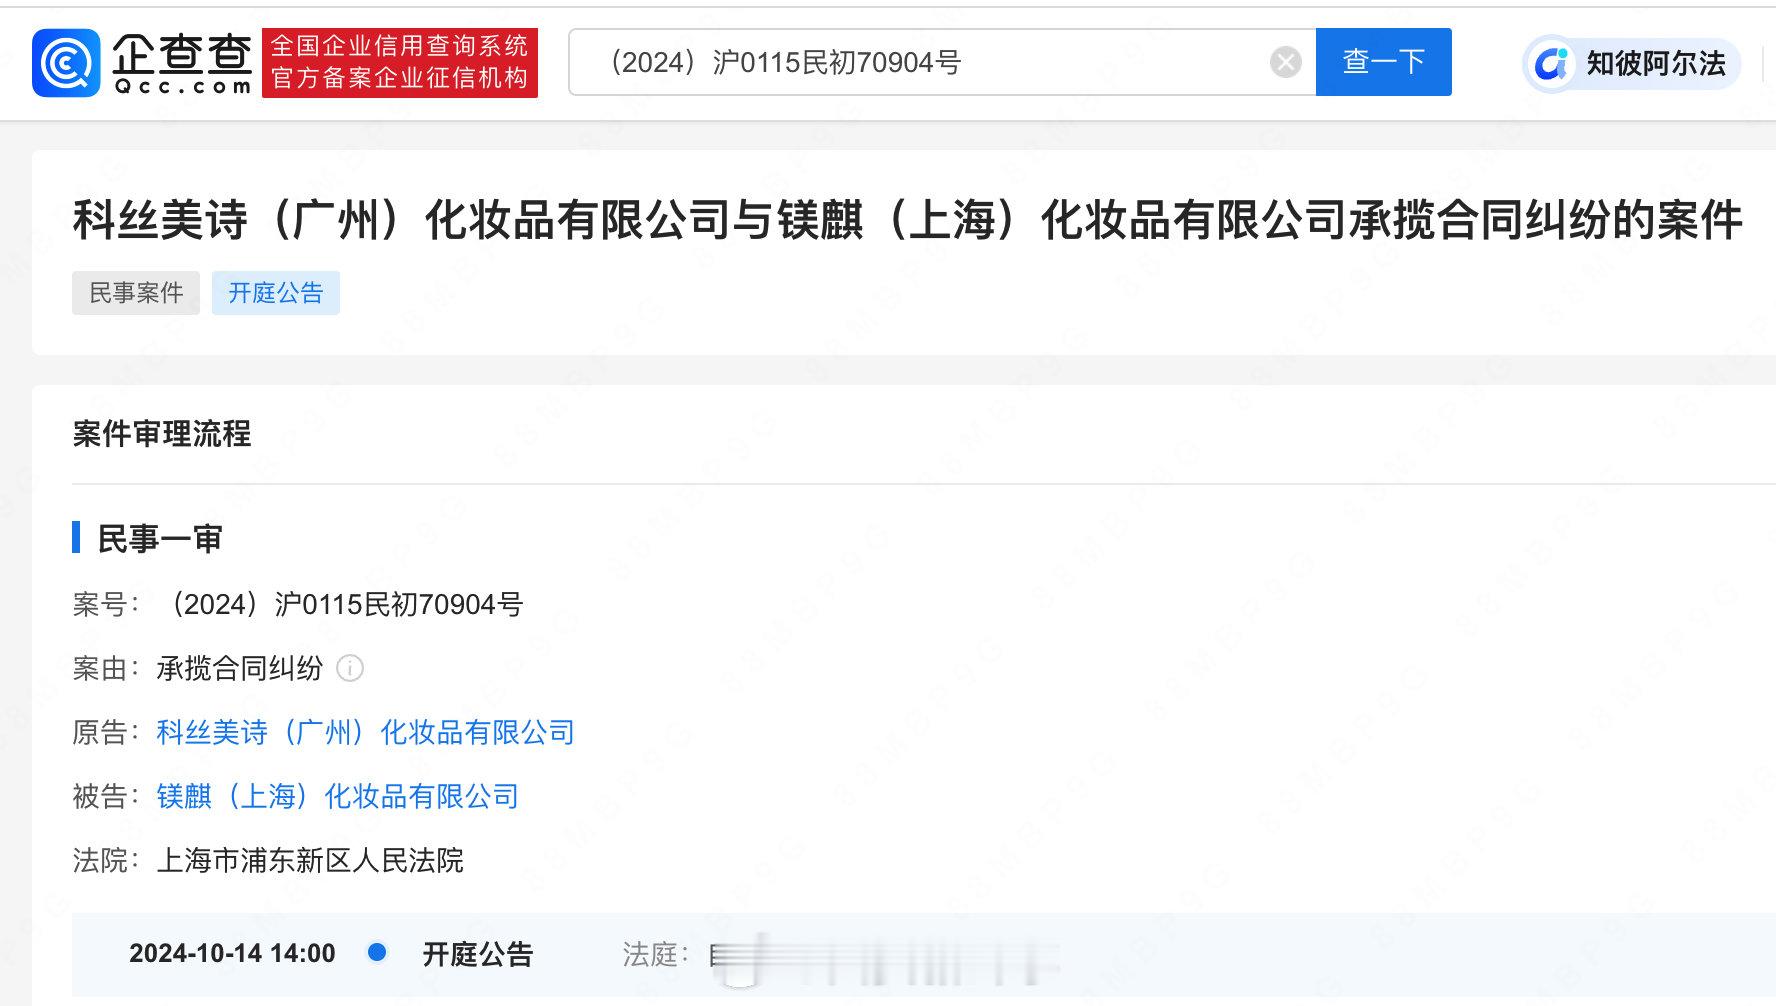This screenshot has height=1006, width=1776.
Task: Click case number text （2024）沪0115民初70904号 in details
Action: coord(340,604)
